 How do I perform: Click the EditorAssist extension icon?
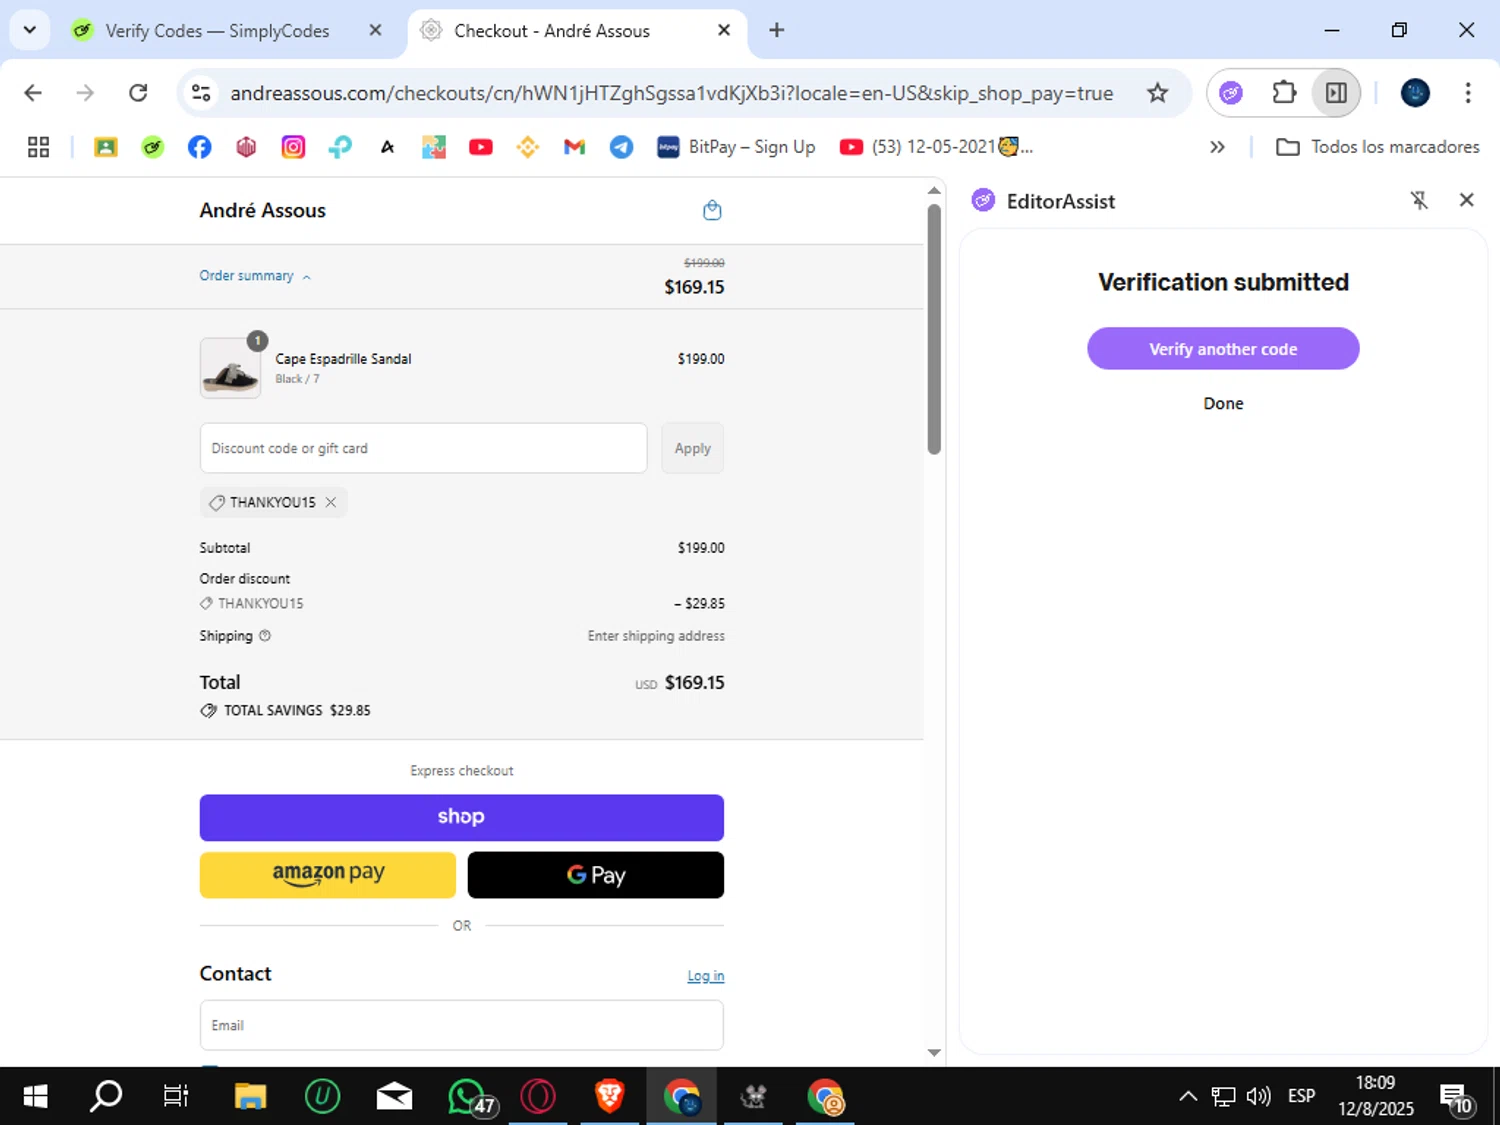1231,93
